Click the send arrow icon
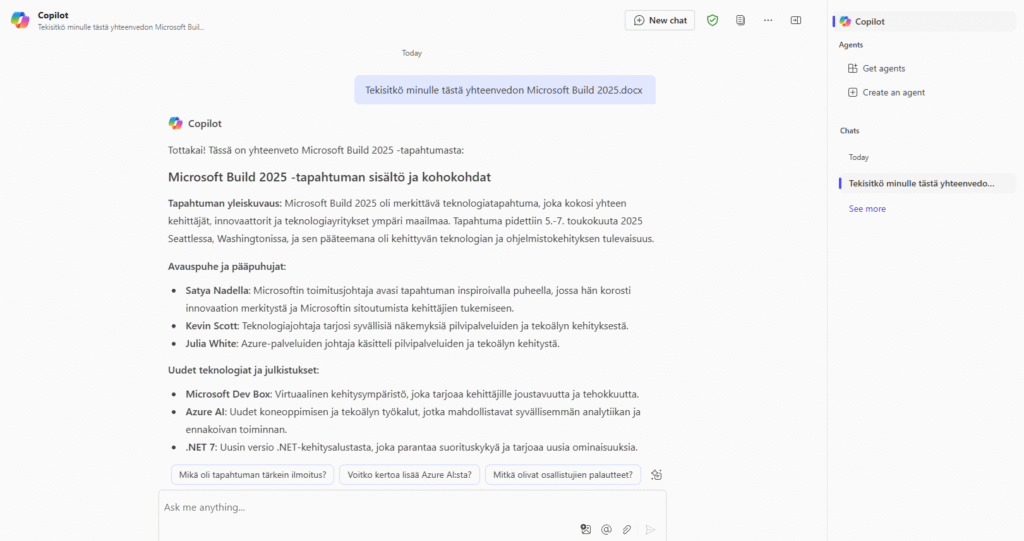1024x541 pixels. click(650, 529)
